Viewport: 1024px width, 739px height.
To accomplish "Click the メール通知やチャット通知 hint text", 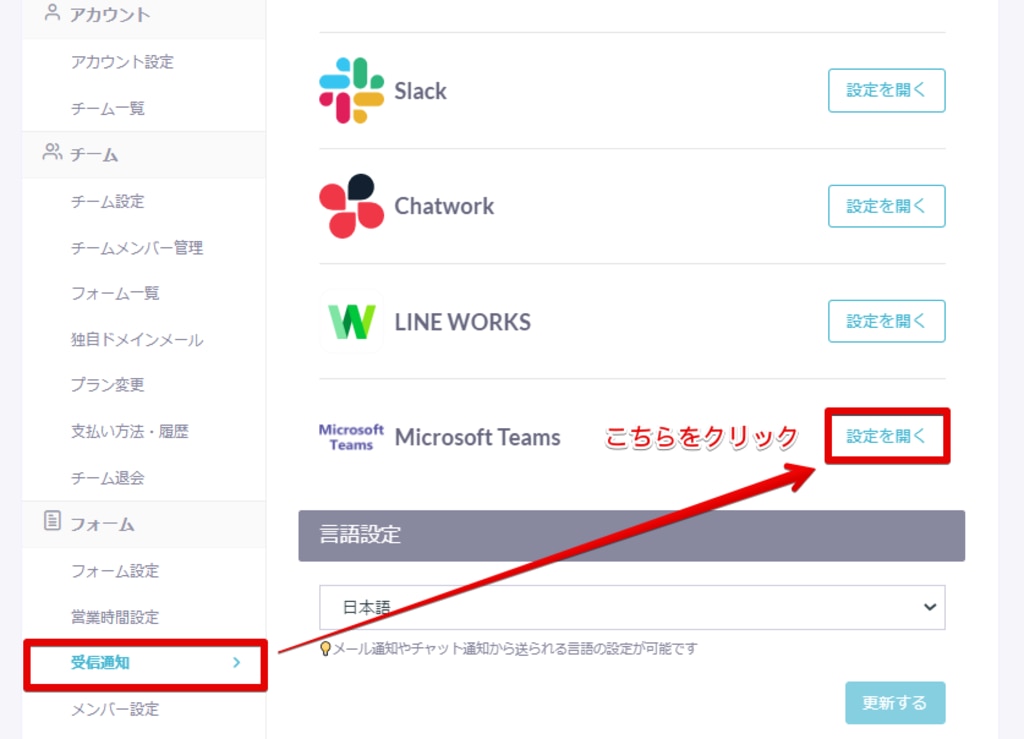I will [515, 649].
